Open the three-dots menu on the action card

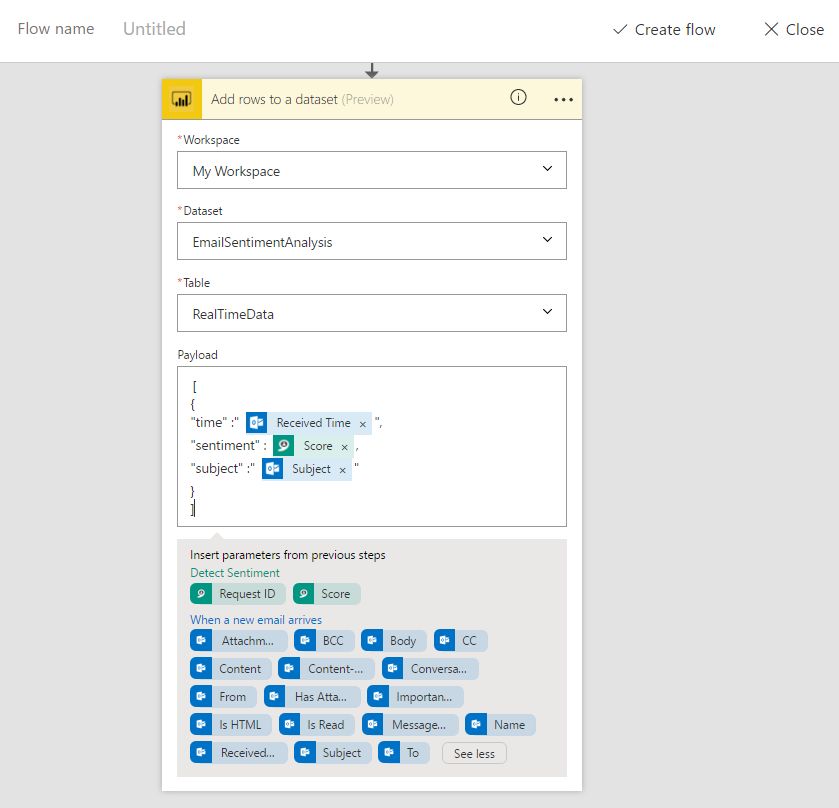point(563,99)
